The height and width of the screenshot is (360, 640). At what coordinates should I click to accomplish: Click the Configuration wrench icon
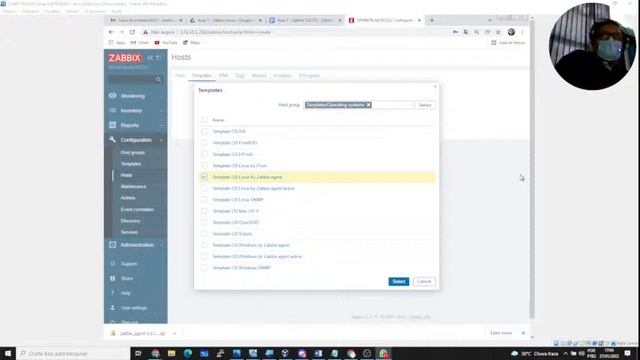pyautogui.click(x=113, y=140)
